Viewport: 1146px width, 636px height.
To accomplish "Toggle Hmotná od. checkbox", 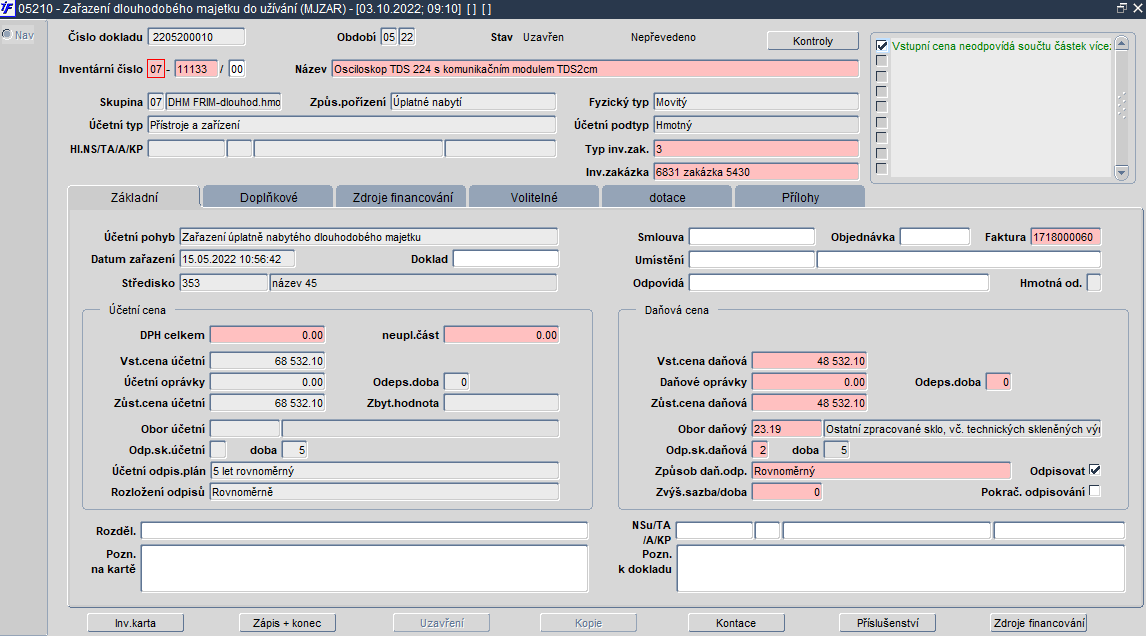I will [1094, 283].
